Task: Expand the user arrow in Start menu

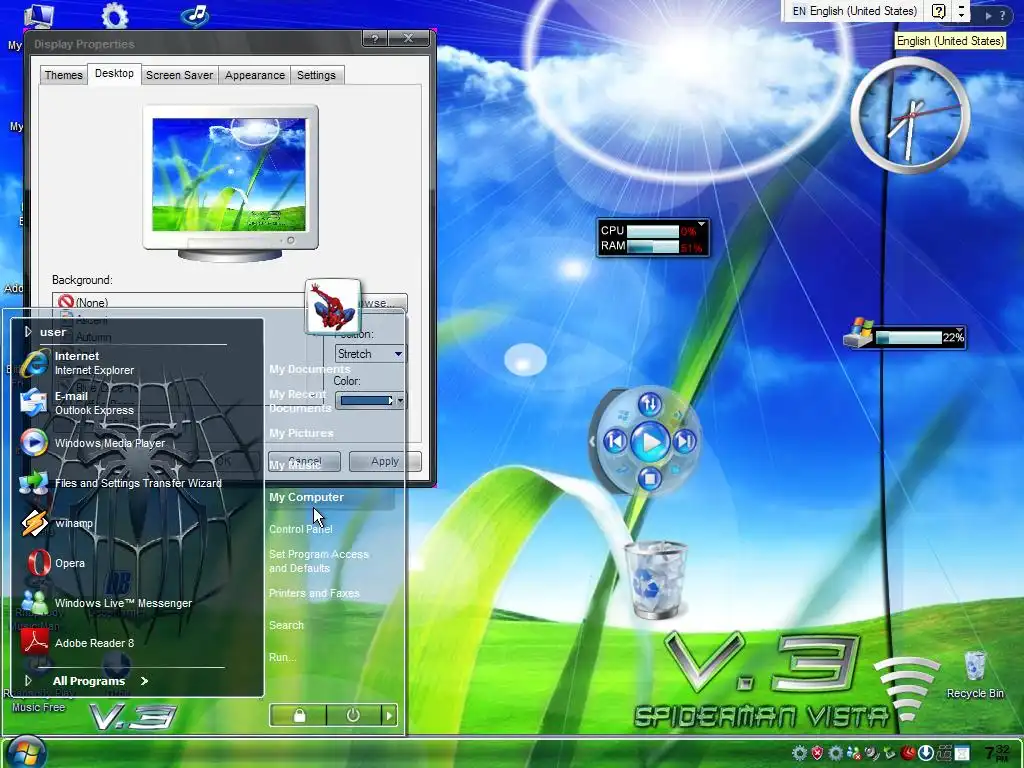Action: click(28, 332)
